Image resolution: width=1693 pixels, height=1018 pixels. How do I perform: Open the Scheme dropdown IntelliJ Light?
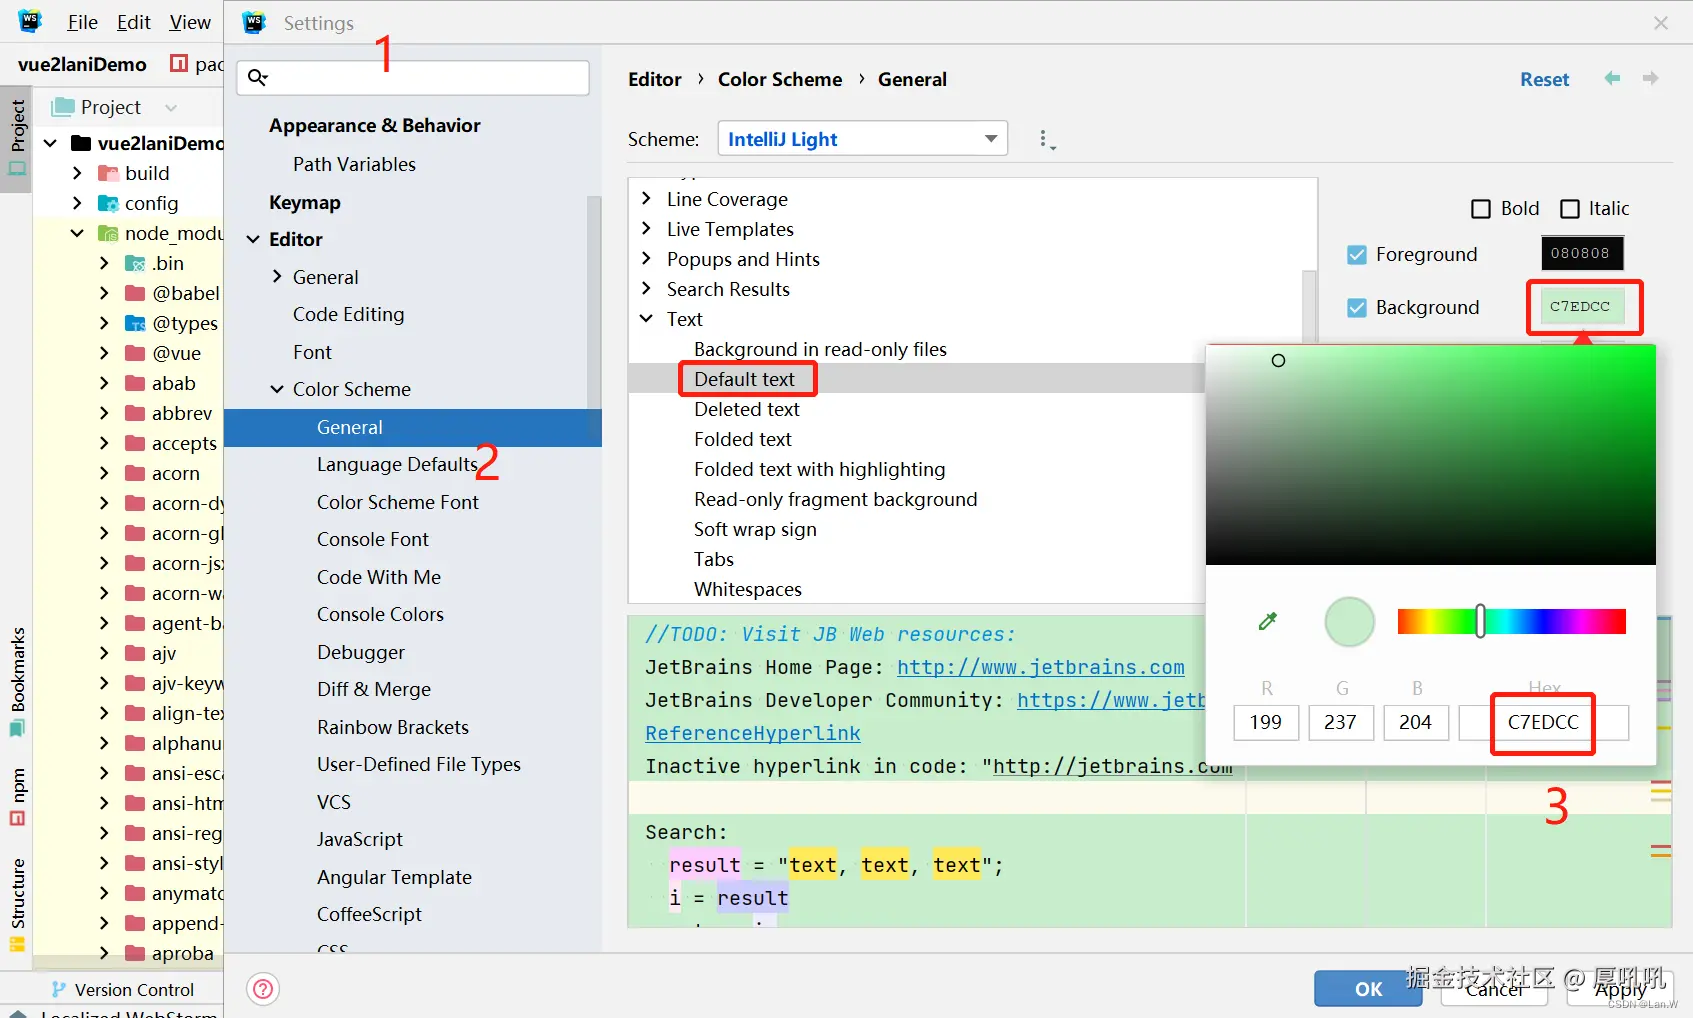pyautogui.click(x=862, y=139)
